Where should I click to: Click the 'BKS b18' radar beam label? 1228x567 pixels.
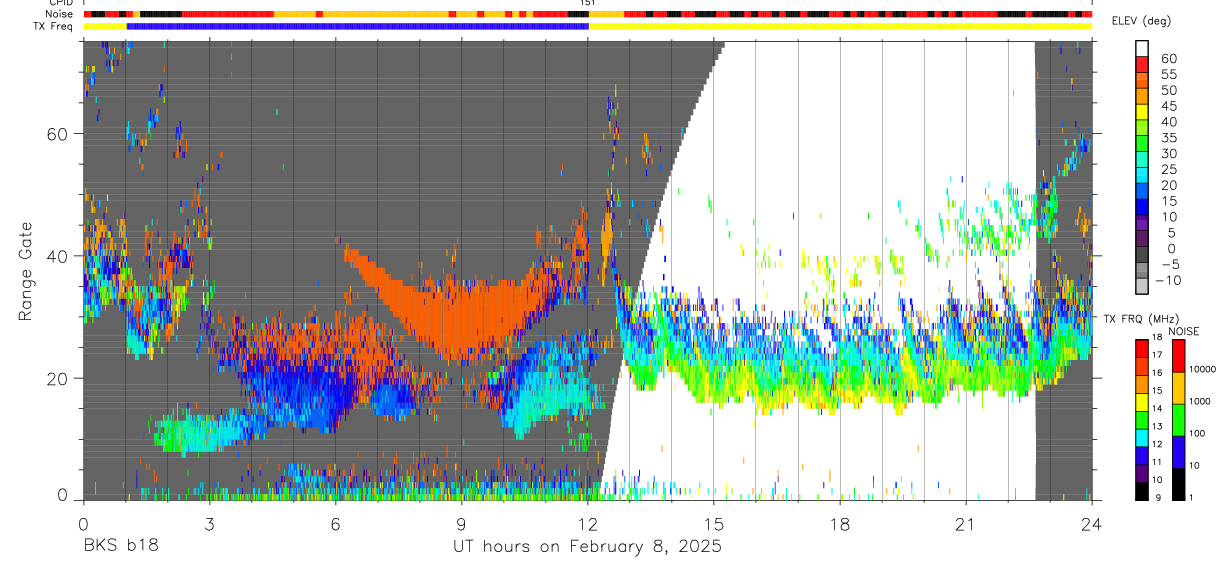(x=120, y=546)
